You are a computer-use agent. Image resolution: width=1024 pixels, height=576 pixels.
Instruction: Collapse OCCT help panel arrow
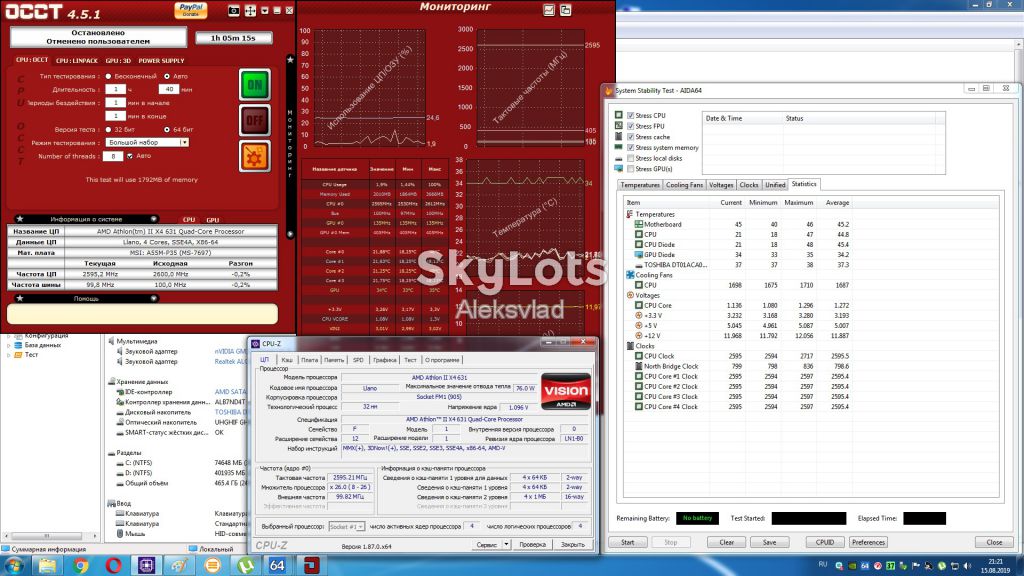point(153,298)
